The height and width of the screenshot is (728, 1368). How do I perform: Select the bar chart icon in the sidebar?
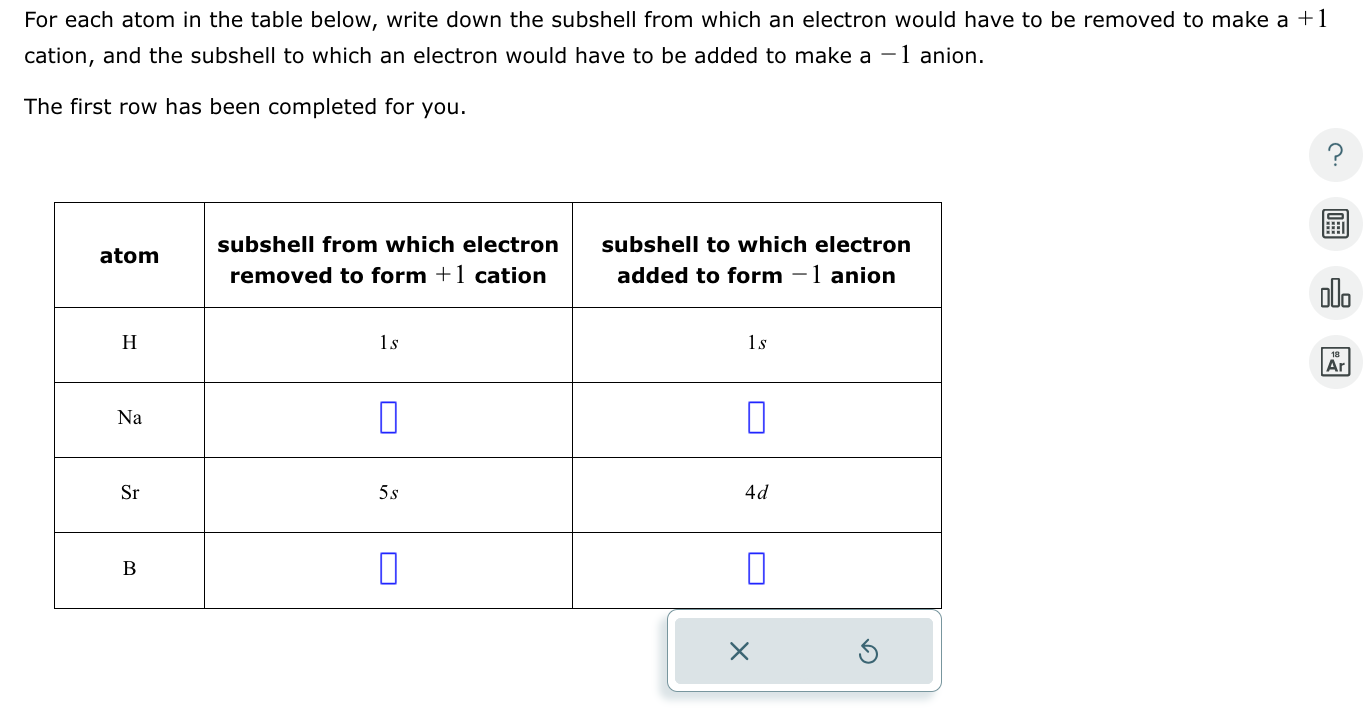point(1335,293)
